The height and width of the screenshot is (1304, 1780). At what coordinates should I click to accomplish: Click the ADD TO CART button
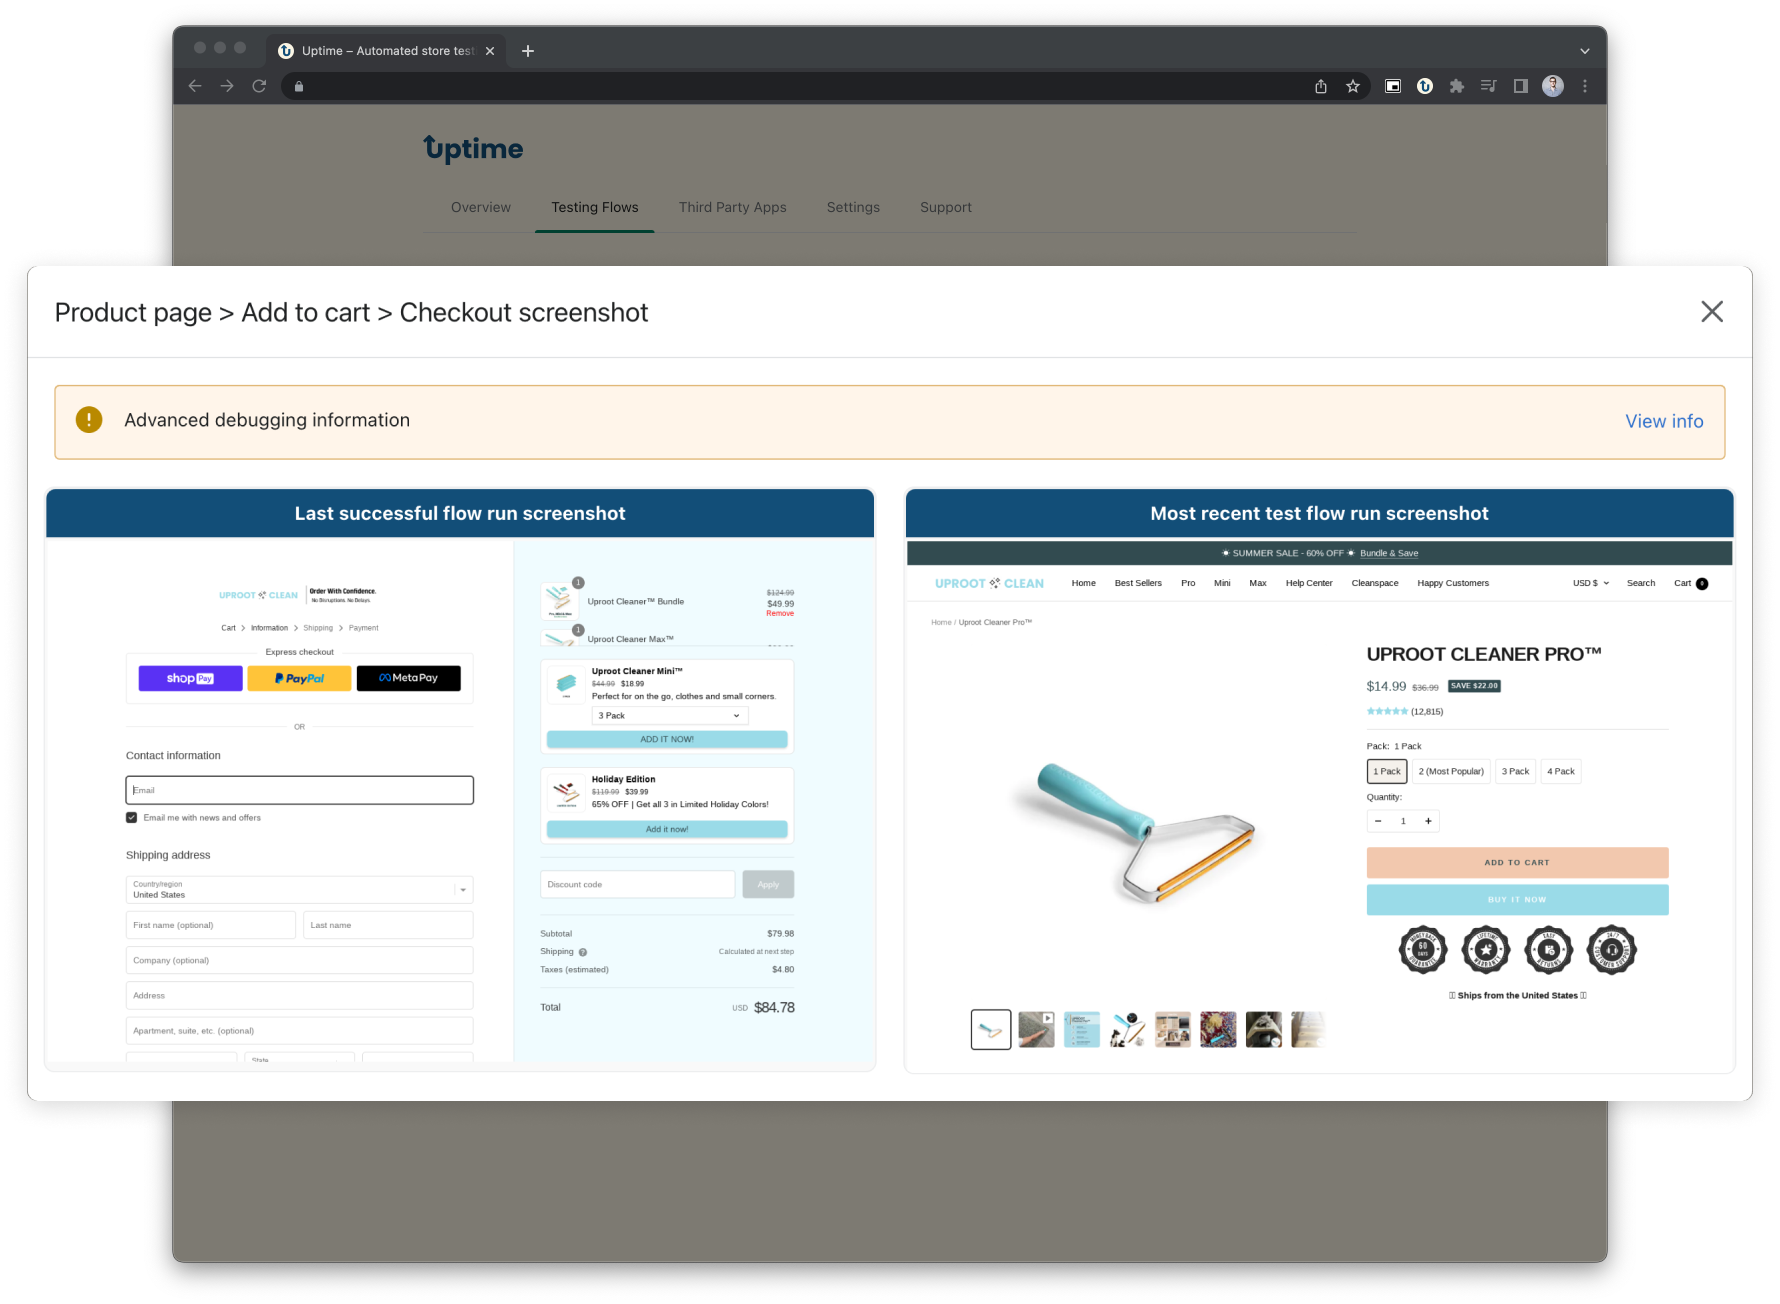1517,863
